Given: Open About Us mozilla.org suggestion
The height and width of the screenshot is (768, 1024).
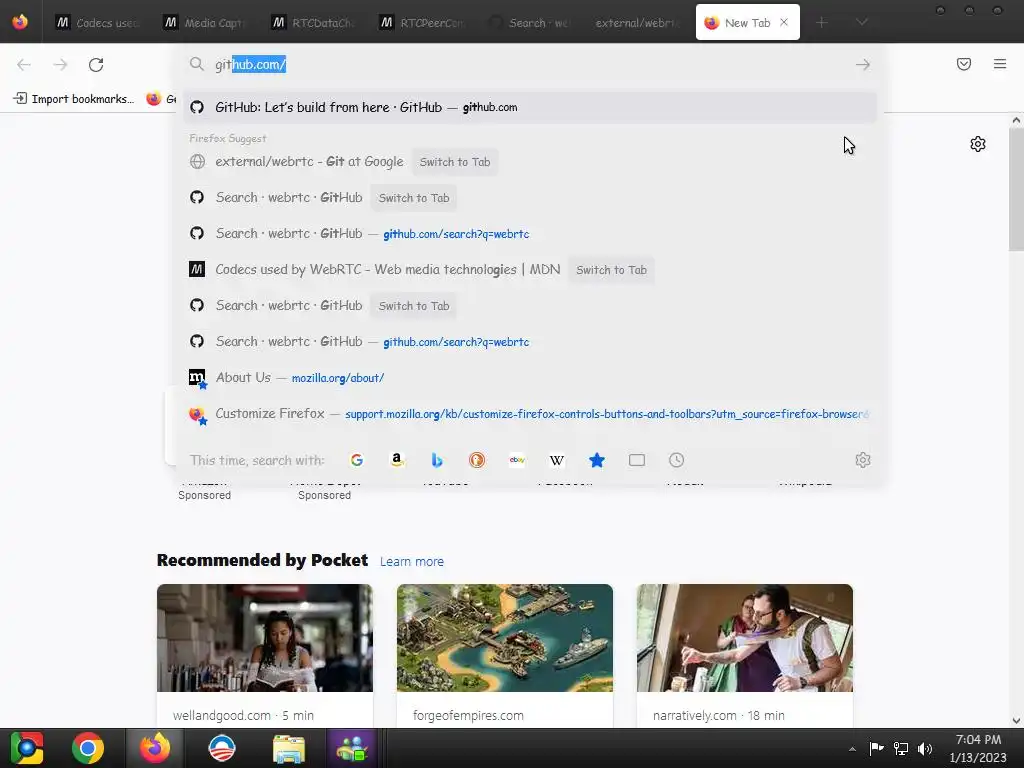Looking at the screenshot, I should [x=530, y=377].
